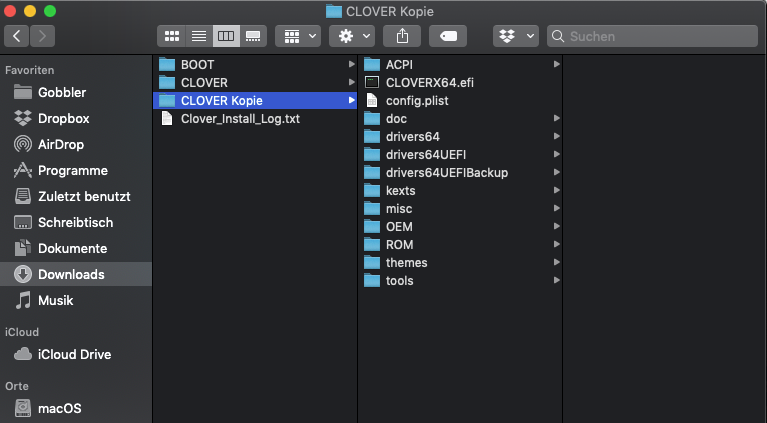Switch to icon grid view

[172, 36]
